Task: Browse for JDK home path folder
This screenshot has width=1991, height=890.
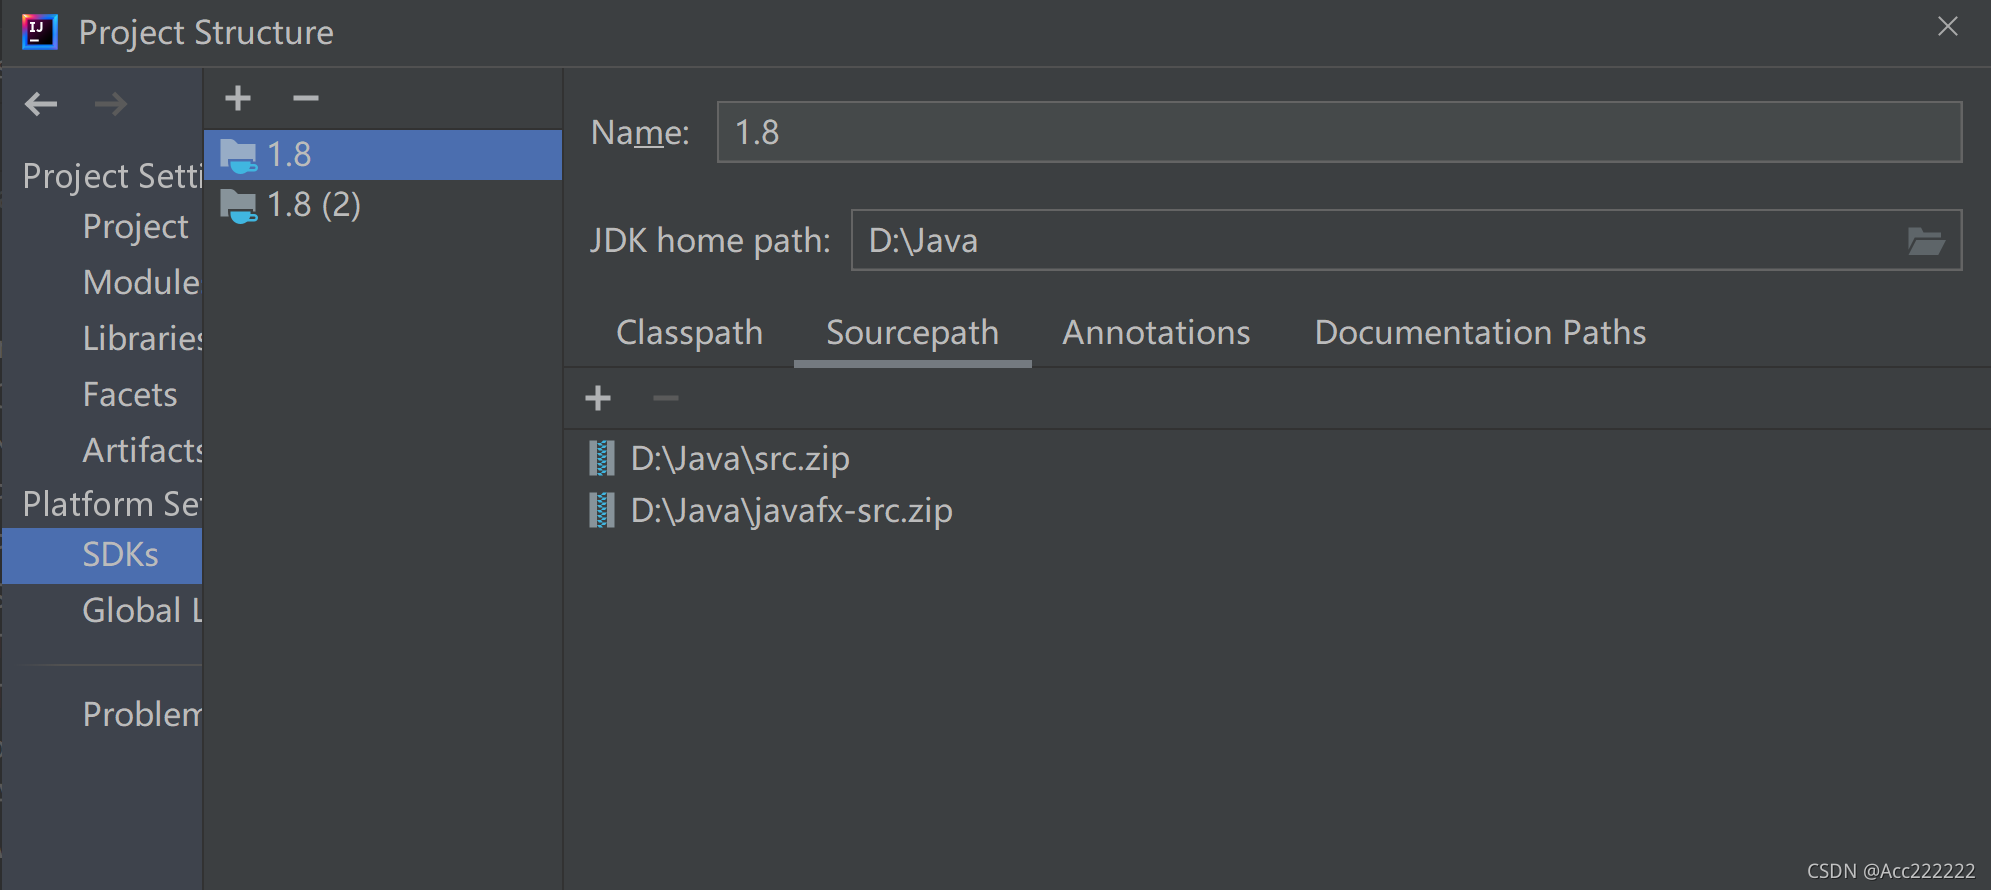Action: [1925, 241]
